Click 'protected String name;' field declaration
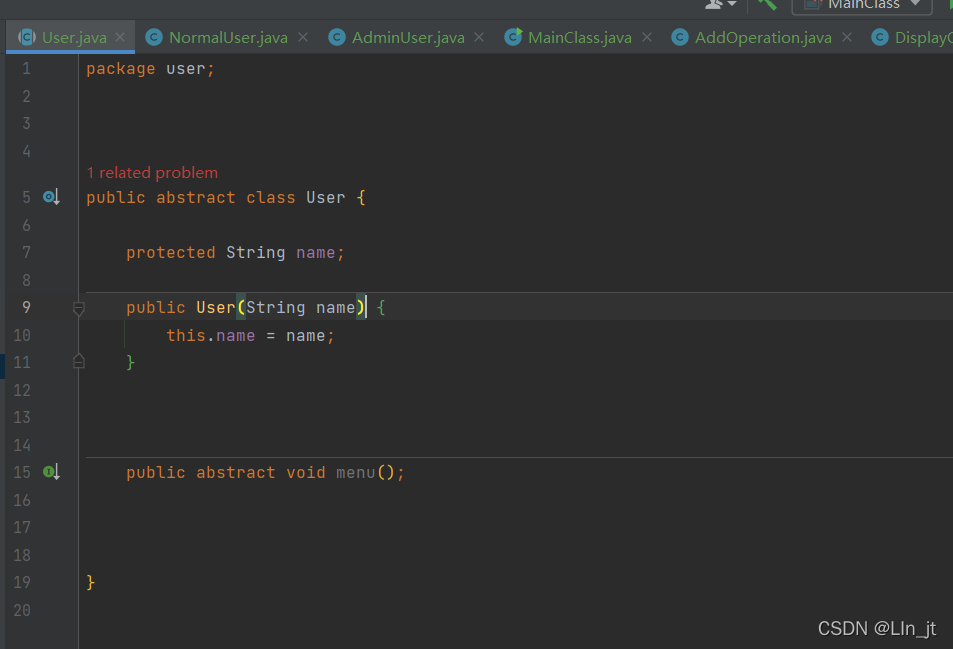 click(235, 253)
